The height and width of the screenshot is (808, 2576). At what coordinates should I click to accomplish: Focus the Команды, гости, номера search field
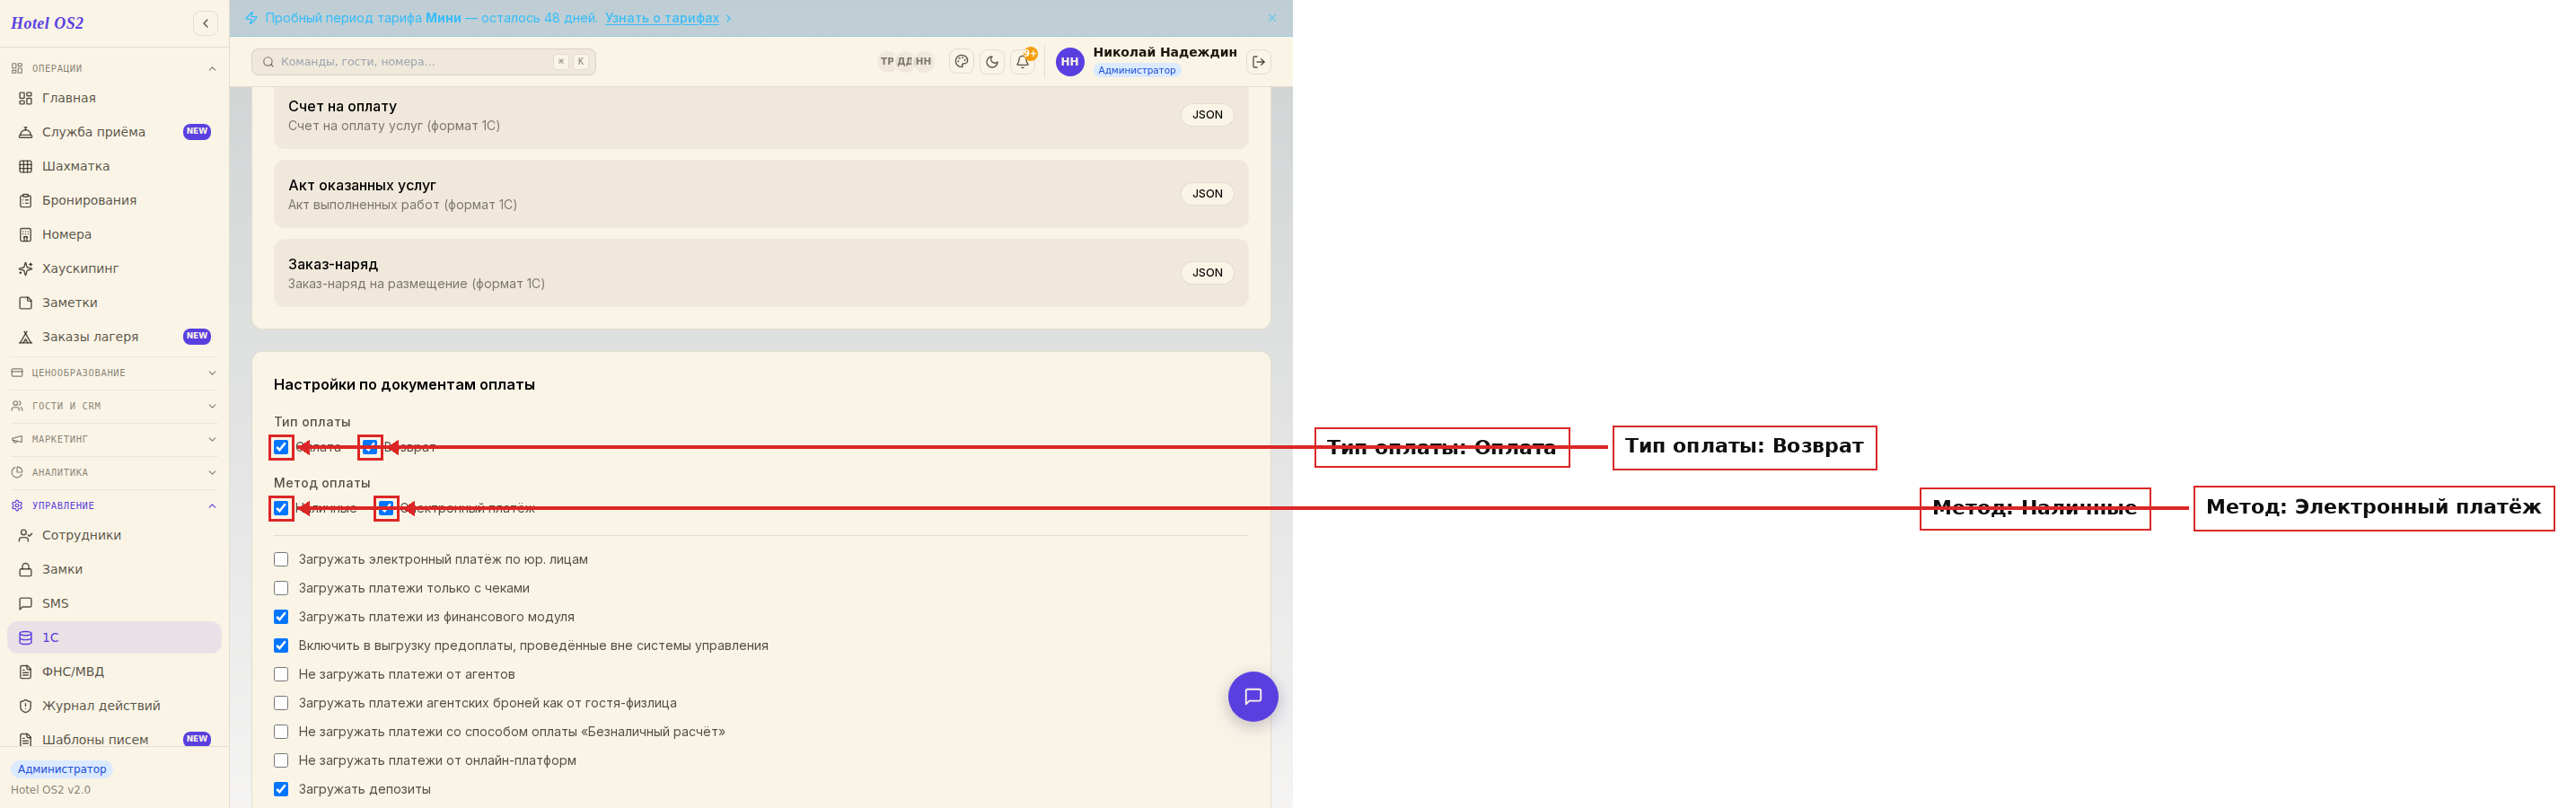[423, 62]
